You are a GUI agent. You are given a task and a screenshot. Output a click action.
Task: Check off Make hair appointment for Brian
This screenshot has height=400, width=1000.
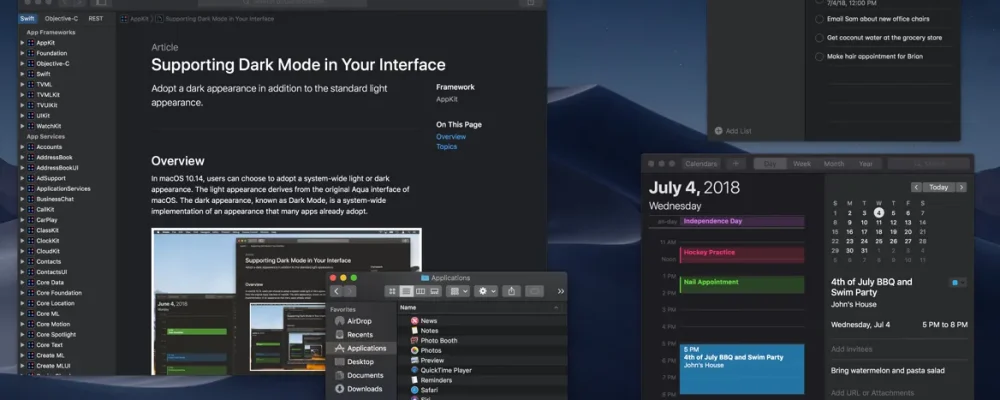coord(820,57)
